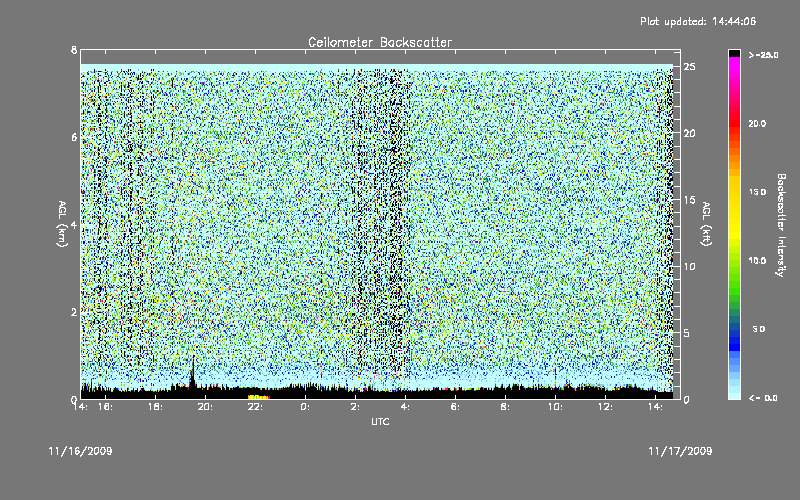Viewport: 800px width, 500px height.
Task: Click the "11/17/2009" end date
Action: click(680, 451)
